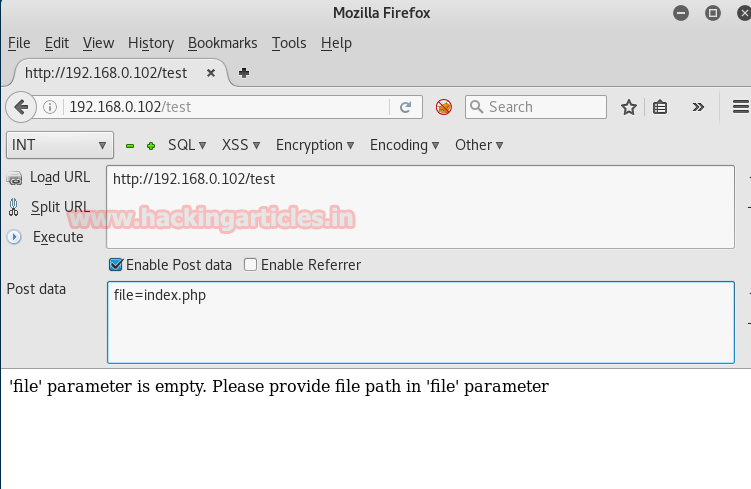751x489 pixels.
Task: Uncheck the Enable Post data checkbox
Action: pyautogui.click(x=115, y=265)
